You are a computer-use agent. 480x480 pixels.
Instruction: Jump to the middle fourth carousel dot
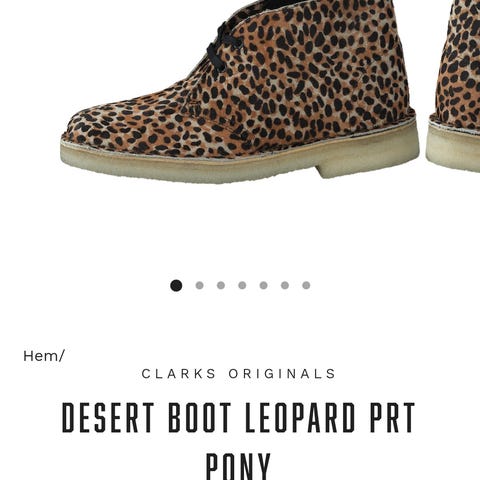point(242,285)
